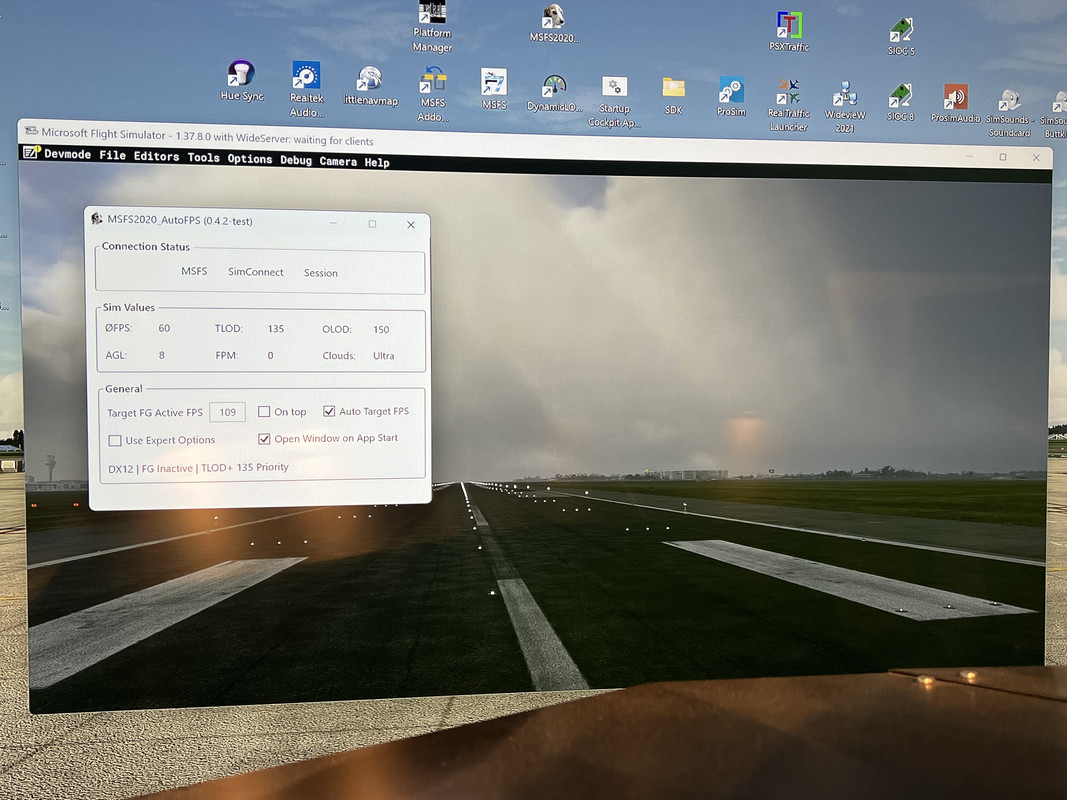The width and height of the screenshot is (1067, 800).
Task: Click the AutoFPS window title icon
Action: 97,218
